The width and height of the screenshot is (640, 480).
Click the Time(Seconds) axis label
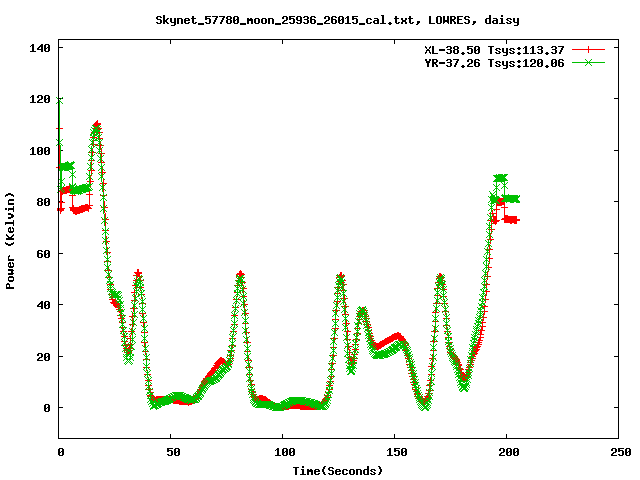(338, 471)
